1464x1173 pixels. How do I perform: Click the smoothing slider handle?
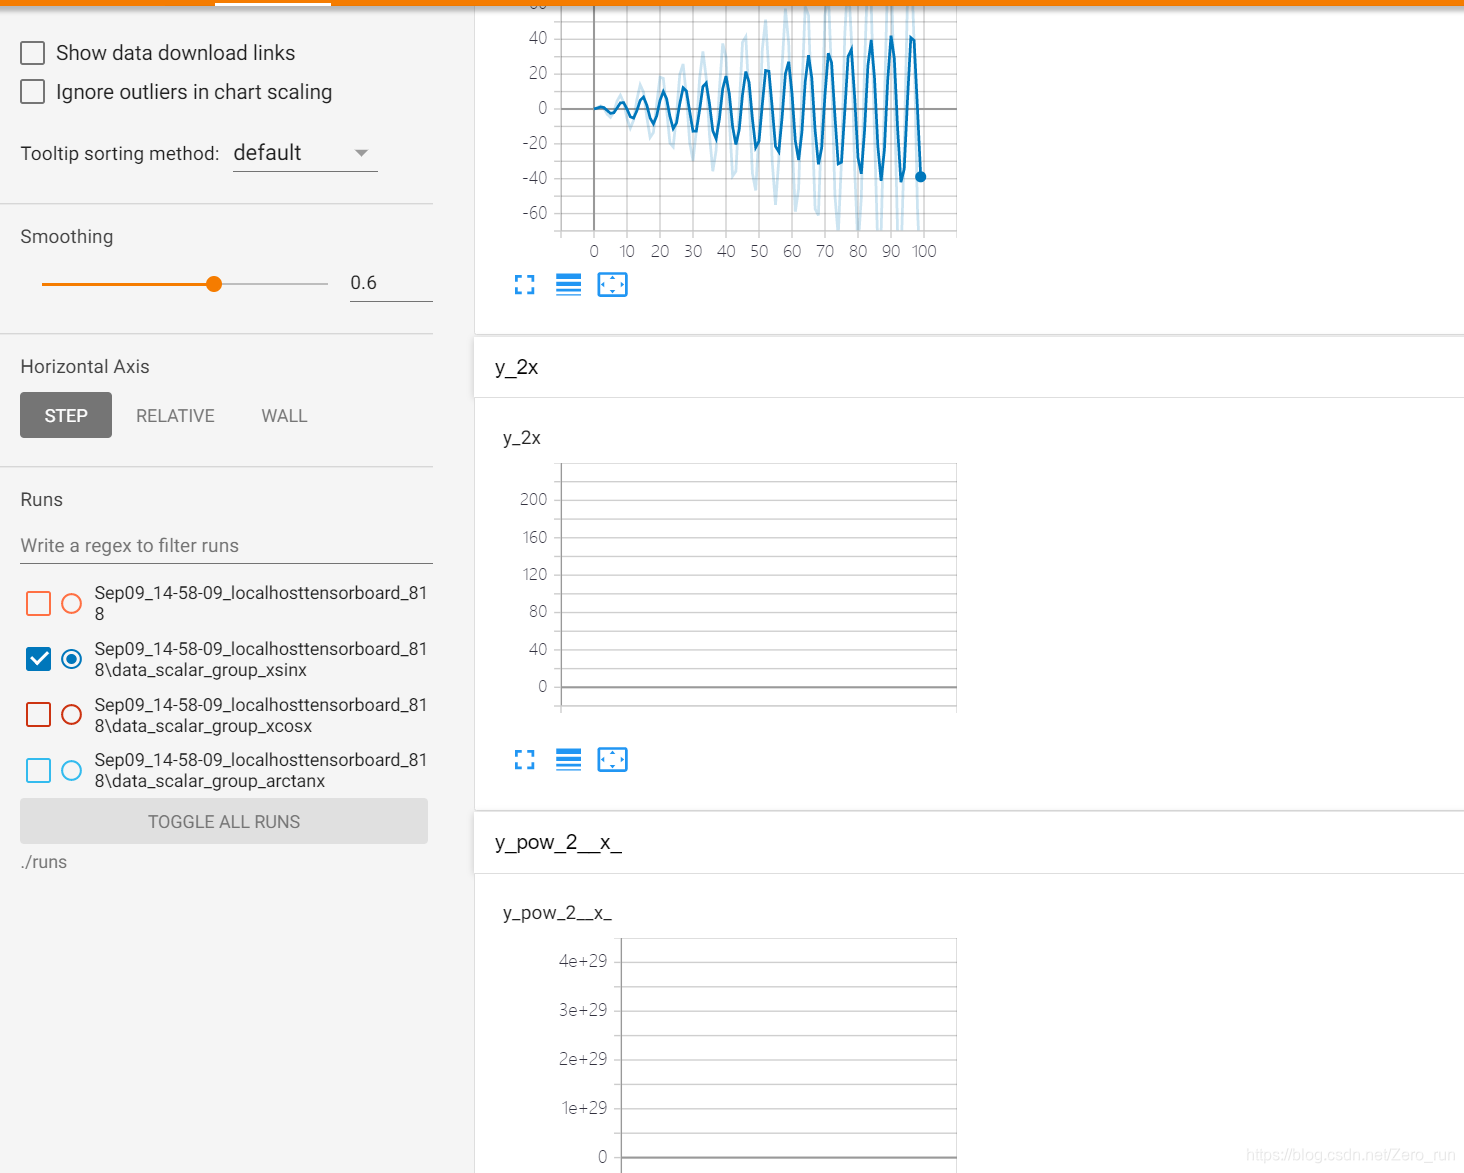214,284
